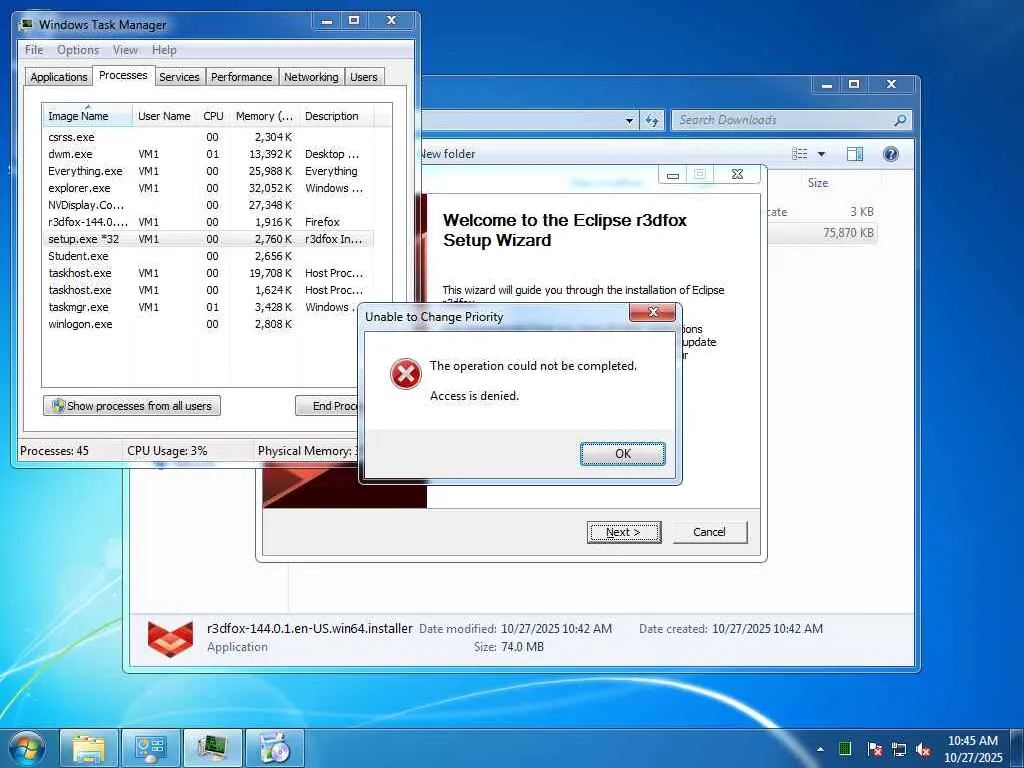The image size is (1024, 768).
Task: Select the 75,870 KB file row in Explorer
Action: 822,232
